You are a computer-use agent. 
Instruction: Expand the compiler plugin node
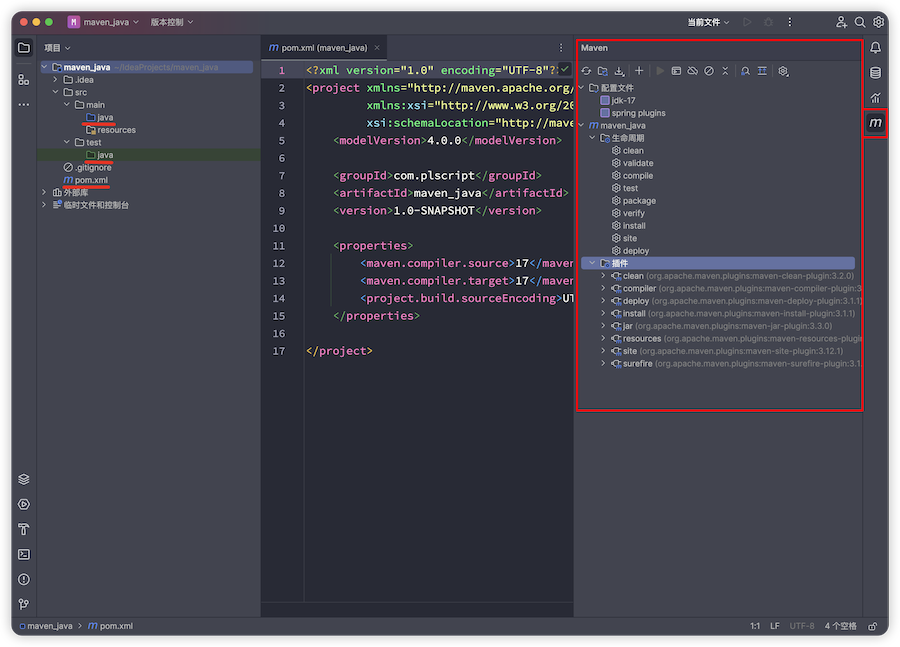[603, 288]
